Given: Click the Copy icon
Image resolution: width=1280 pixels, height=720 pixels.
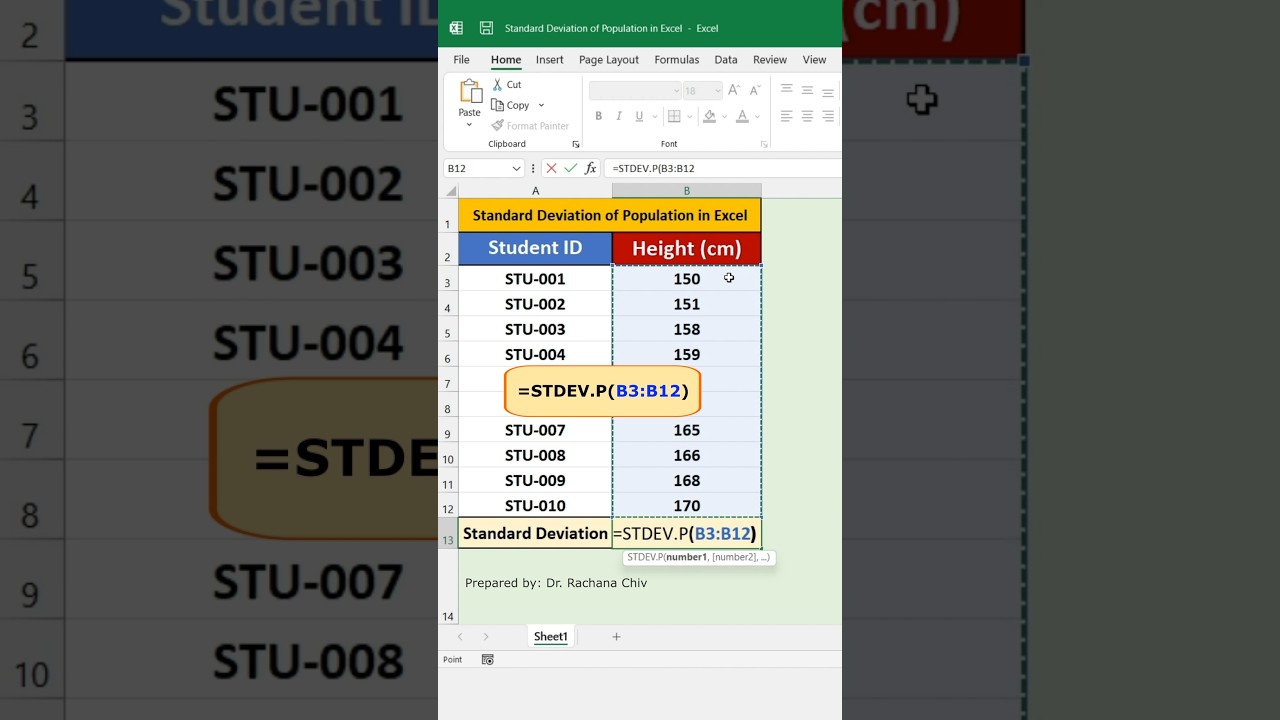Looking at the screenshot, I should (x=497, y=105).
